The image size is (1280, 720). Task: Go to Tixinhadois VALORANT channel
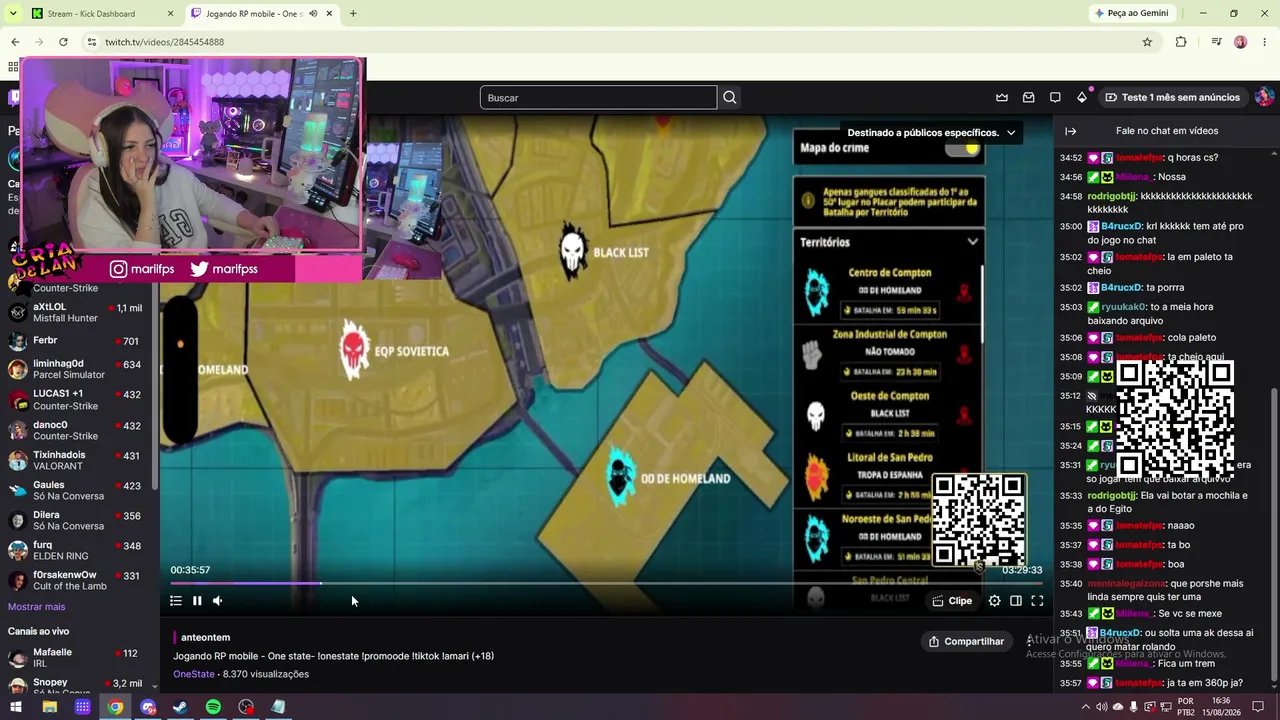click(x=78, y=461)
